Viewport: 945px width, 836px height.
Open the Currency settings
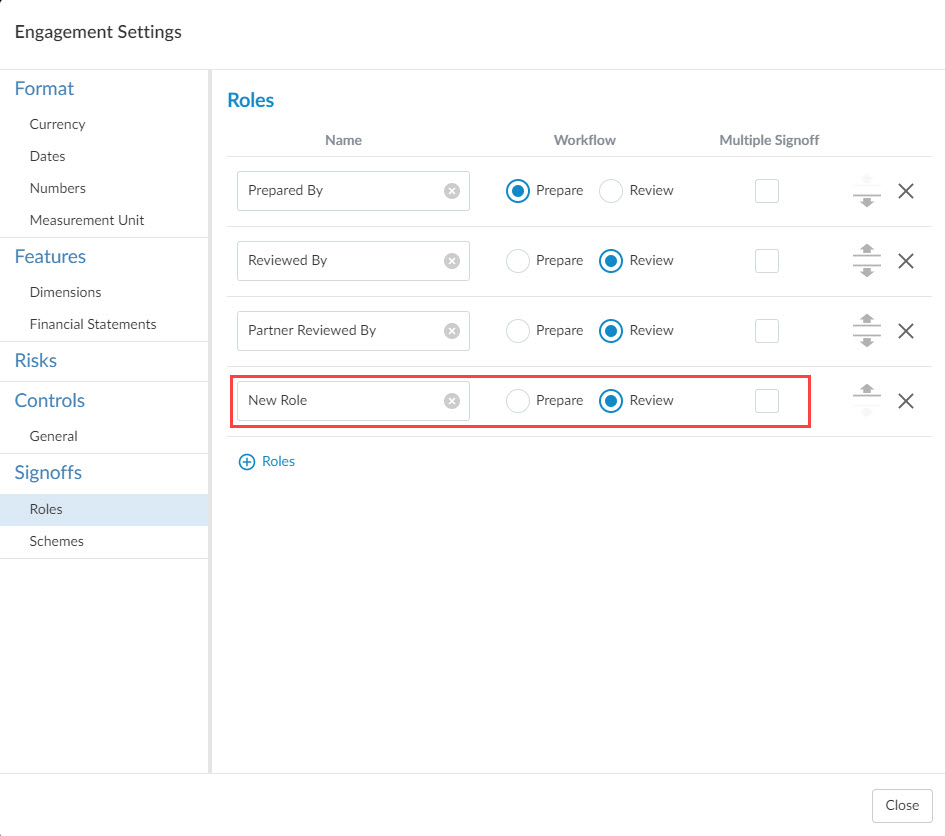click(57, 124)
